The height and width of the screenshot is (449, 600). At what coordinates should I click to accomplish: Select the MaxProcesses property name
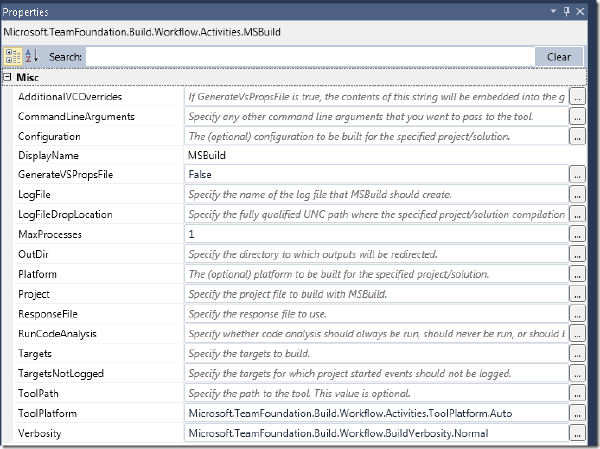point(50,234)
